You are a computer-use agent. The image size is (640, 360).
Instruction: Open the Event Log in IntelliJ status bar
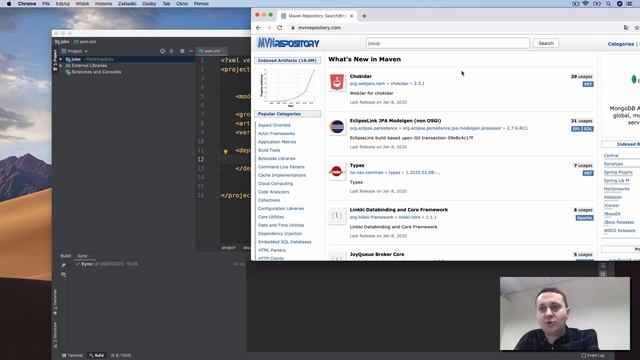click(x=593, y=356)
